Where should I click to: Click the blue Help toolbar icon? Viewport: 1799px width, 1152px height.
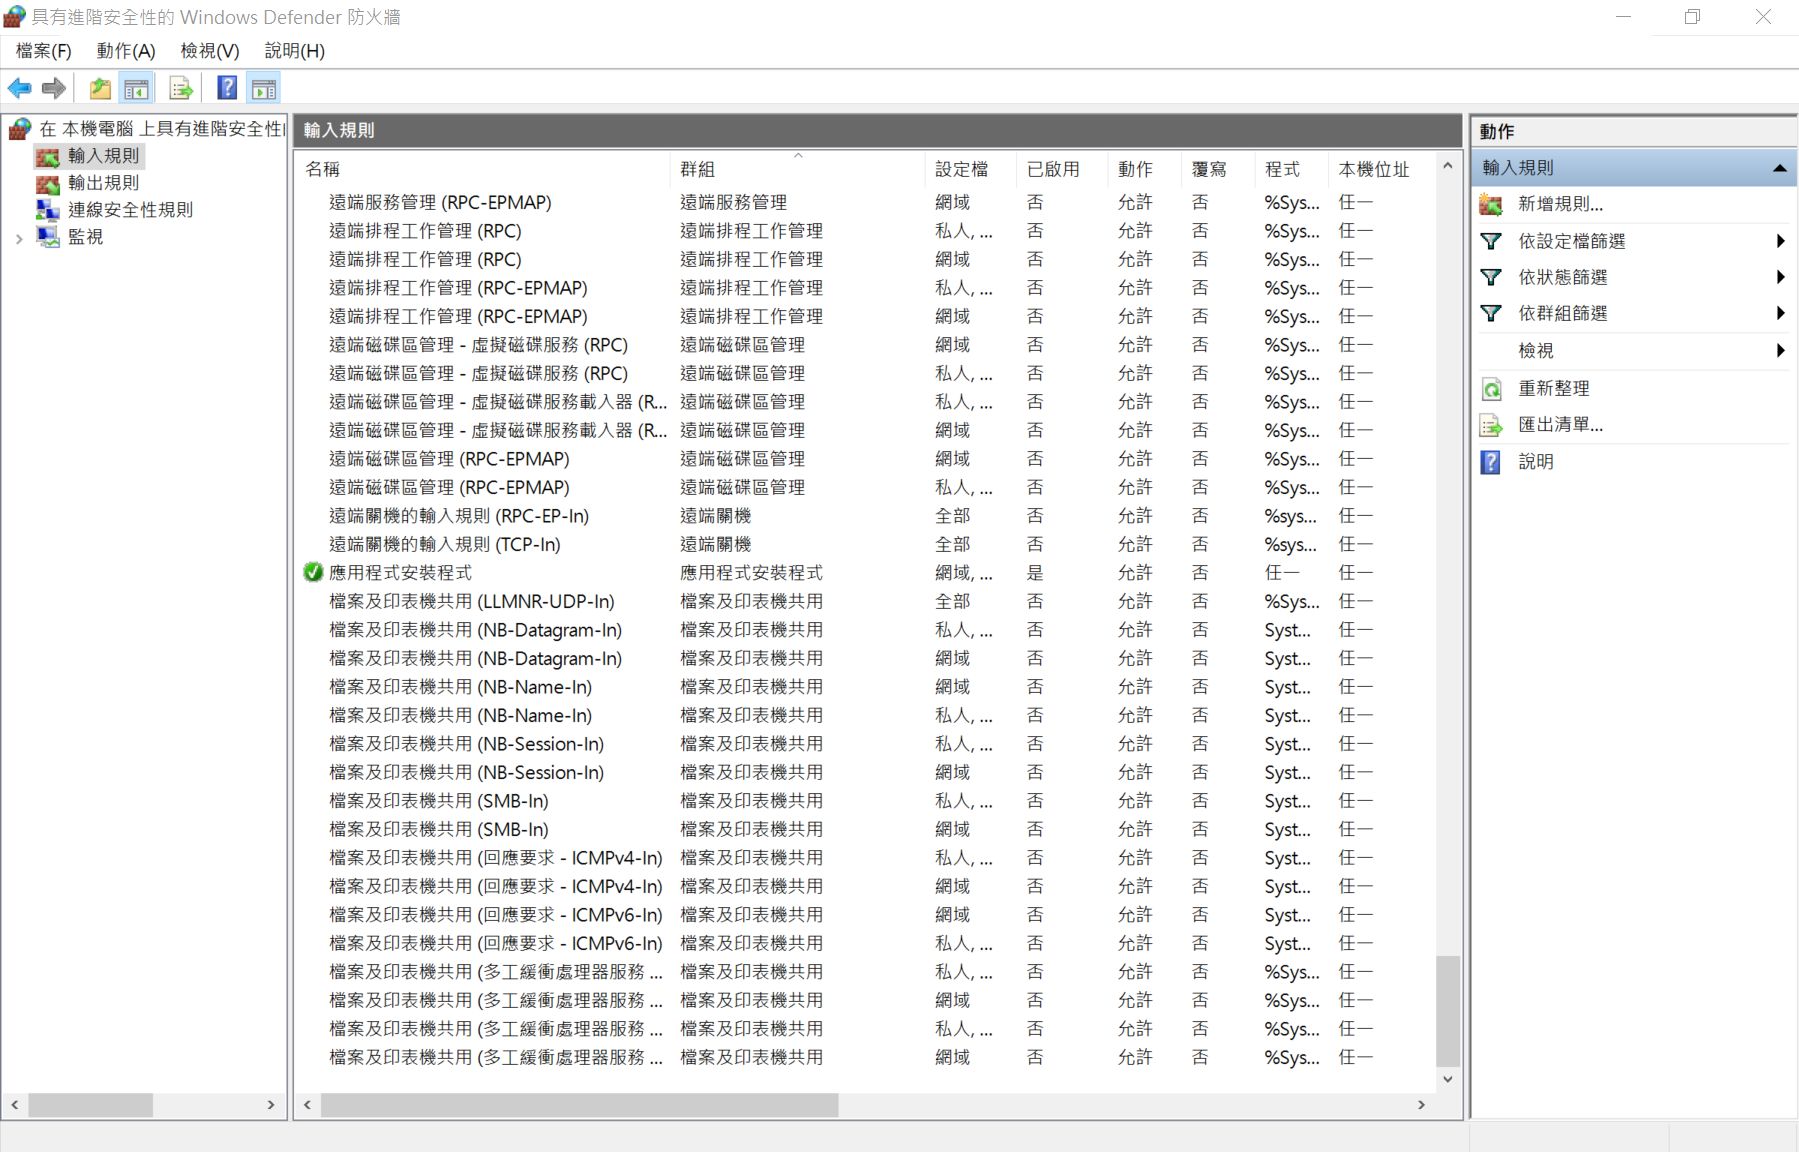coord(227,88)
